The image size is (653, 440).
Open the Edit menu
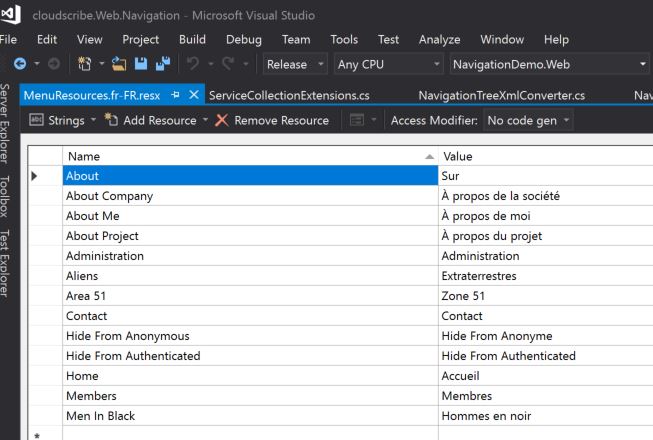click(x=47, y=40)
